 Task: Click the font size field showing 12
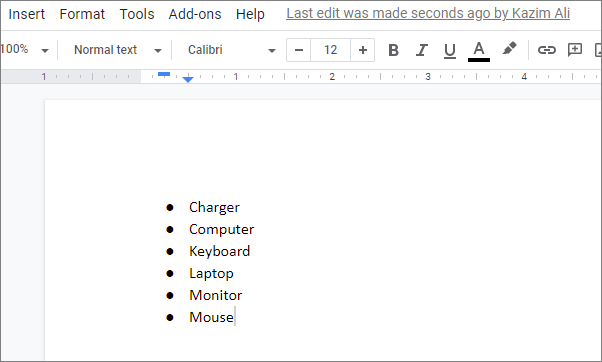tap(330, 50)
